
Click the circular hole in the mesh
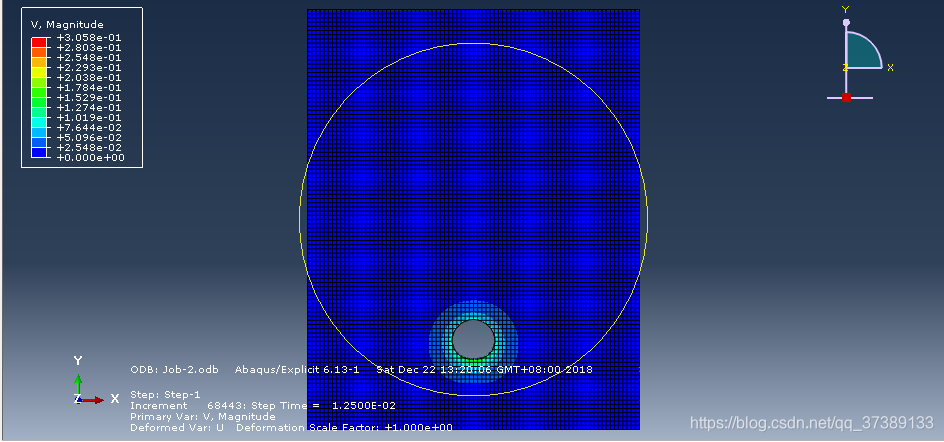pos(473,339)
